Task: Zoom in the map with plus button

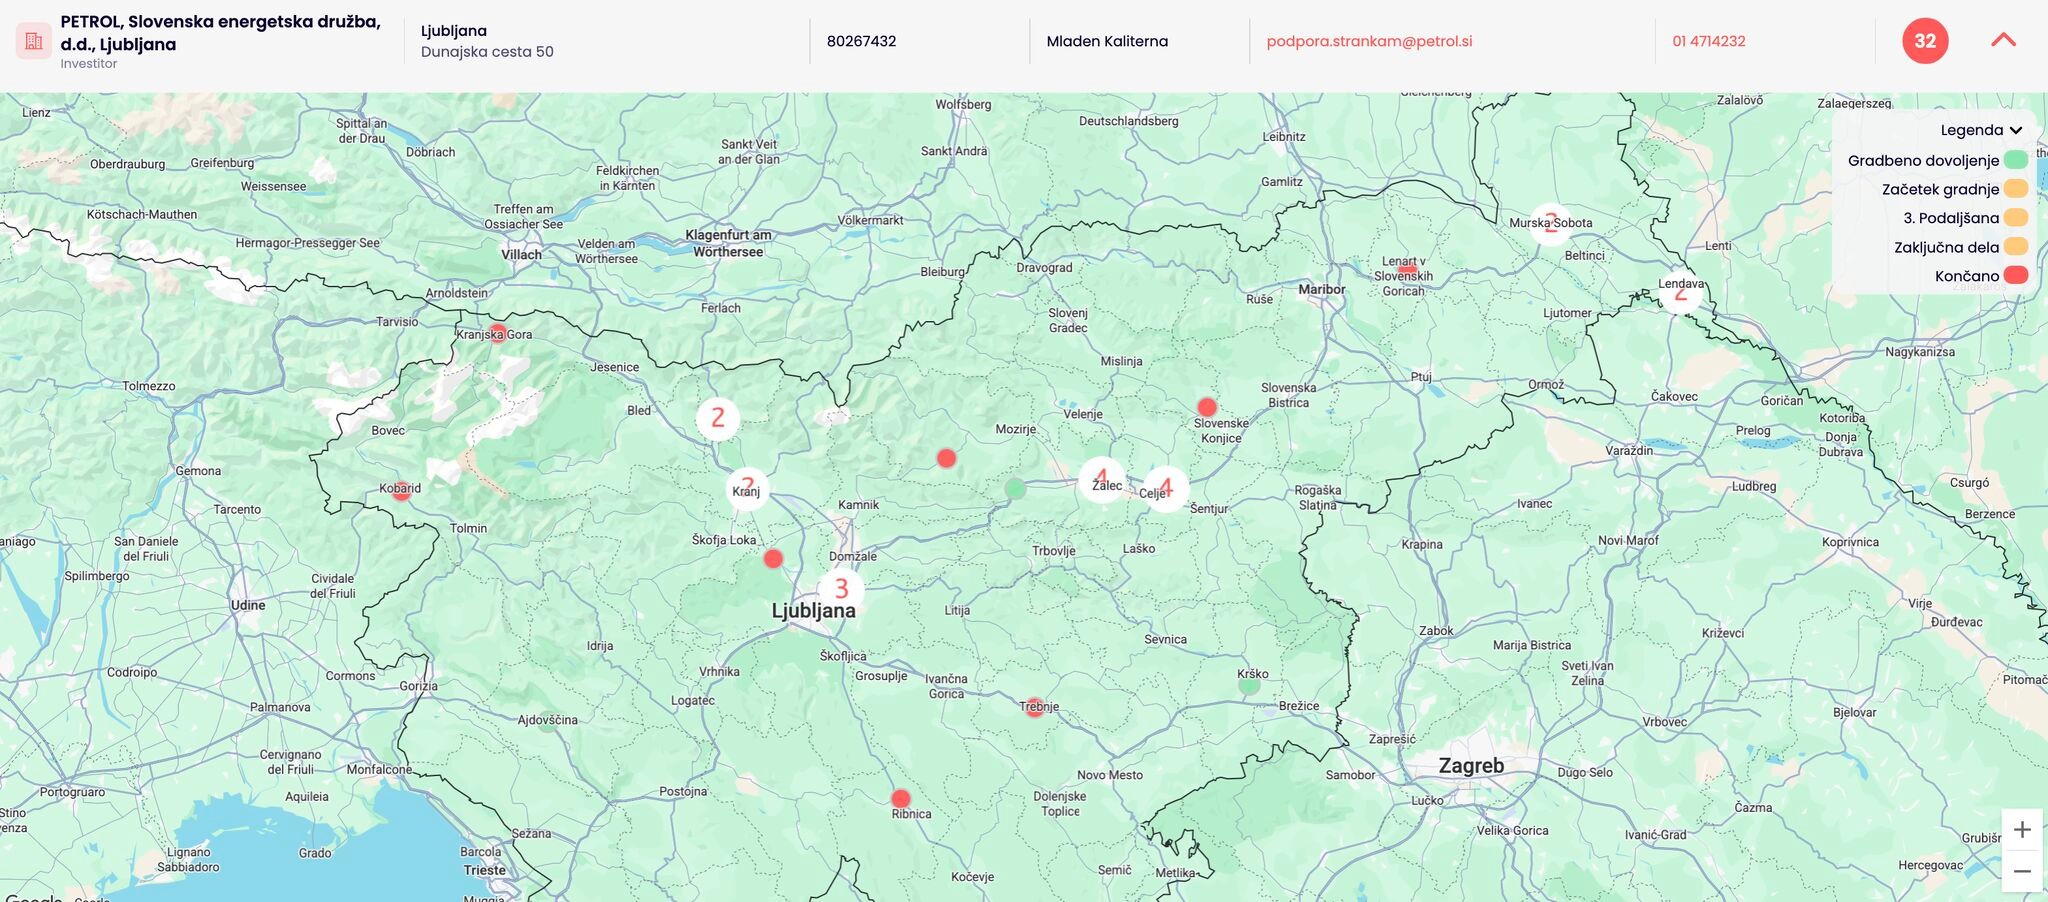Action: 2022,830
